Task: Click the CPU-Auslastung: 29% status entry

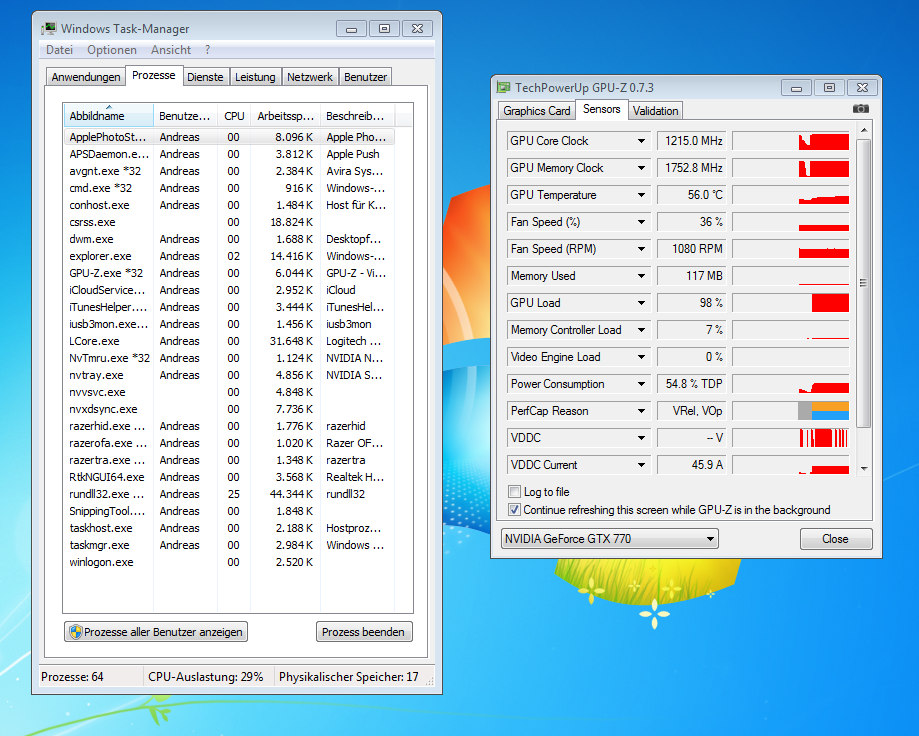Action: click(x=206, y=677)
